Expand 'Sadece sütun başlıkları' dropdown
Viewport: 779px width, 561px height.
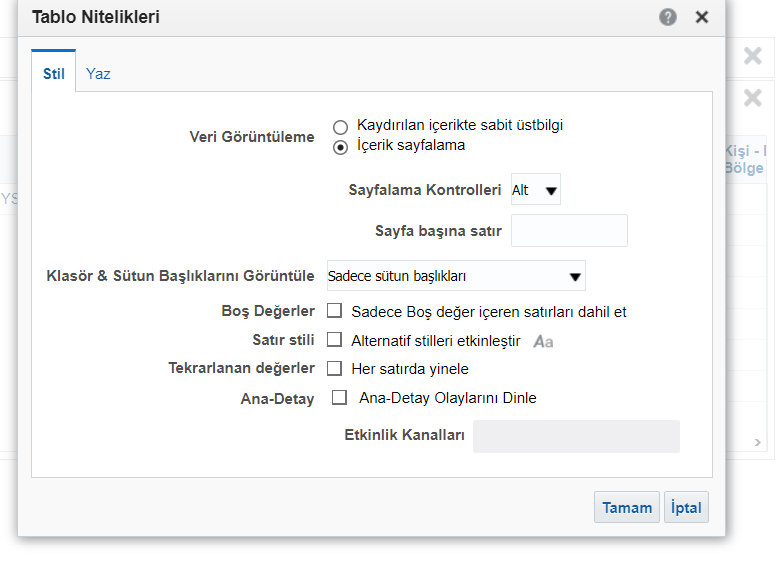(x=456, y=276)
